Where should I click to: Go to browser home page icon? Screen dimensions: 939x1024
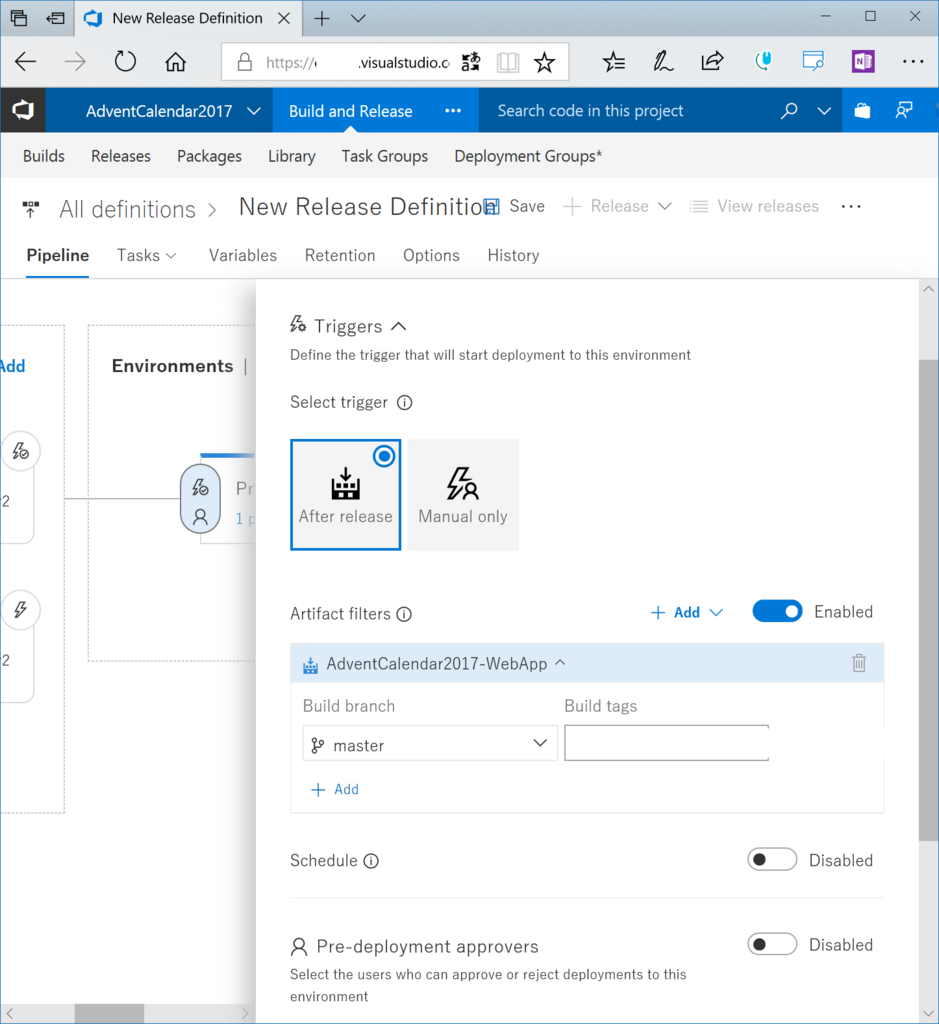175,62
